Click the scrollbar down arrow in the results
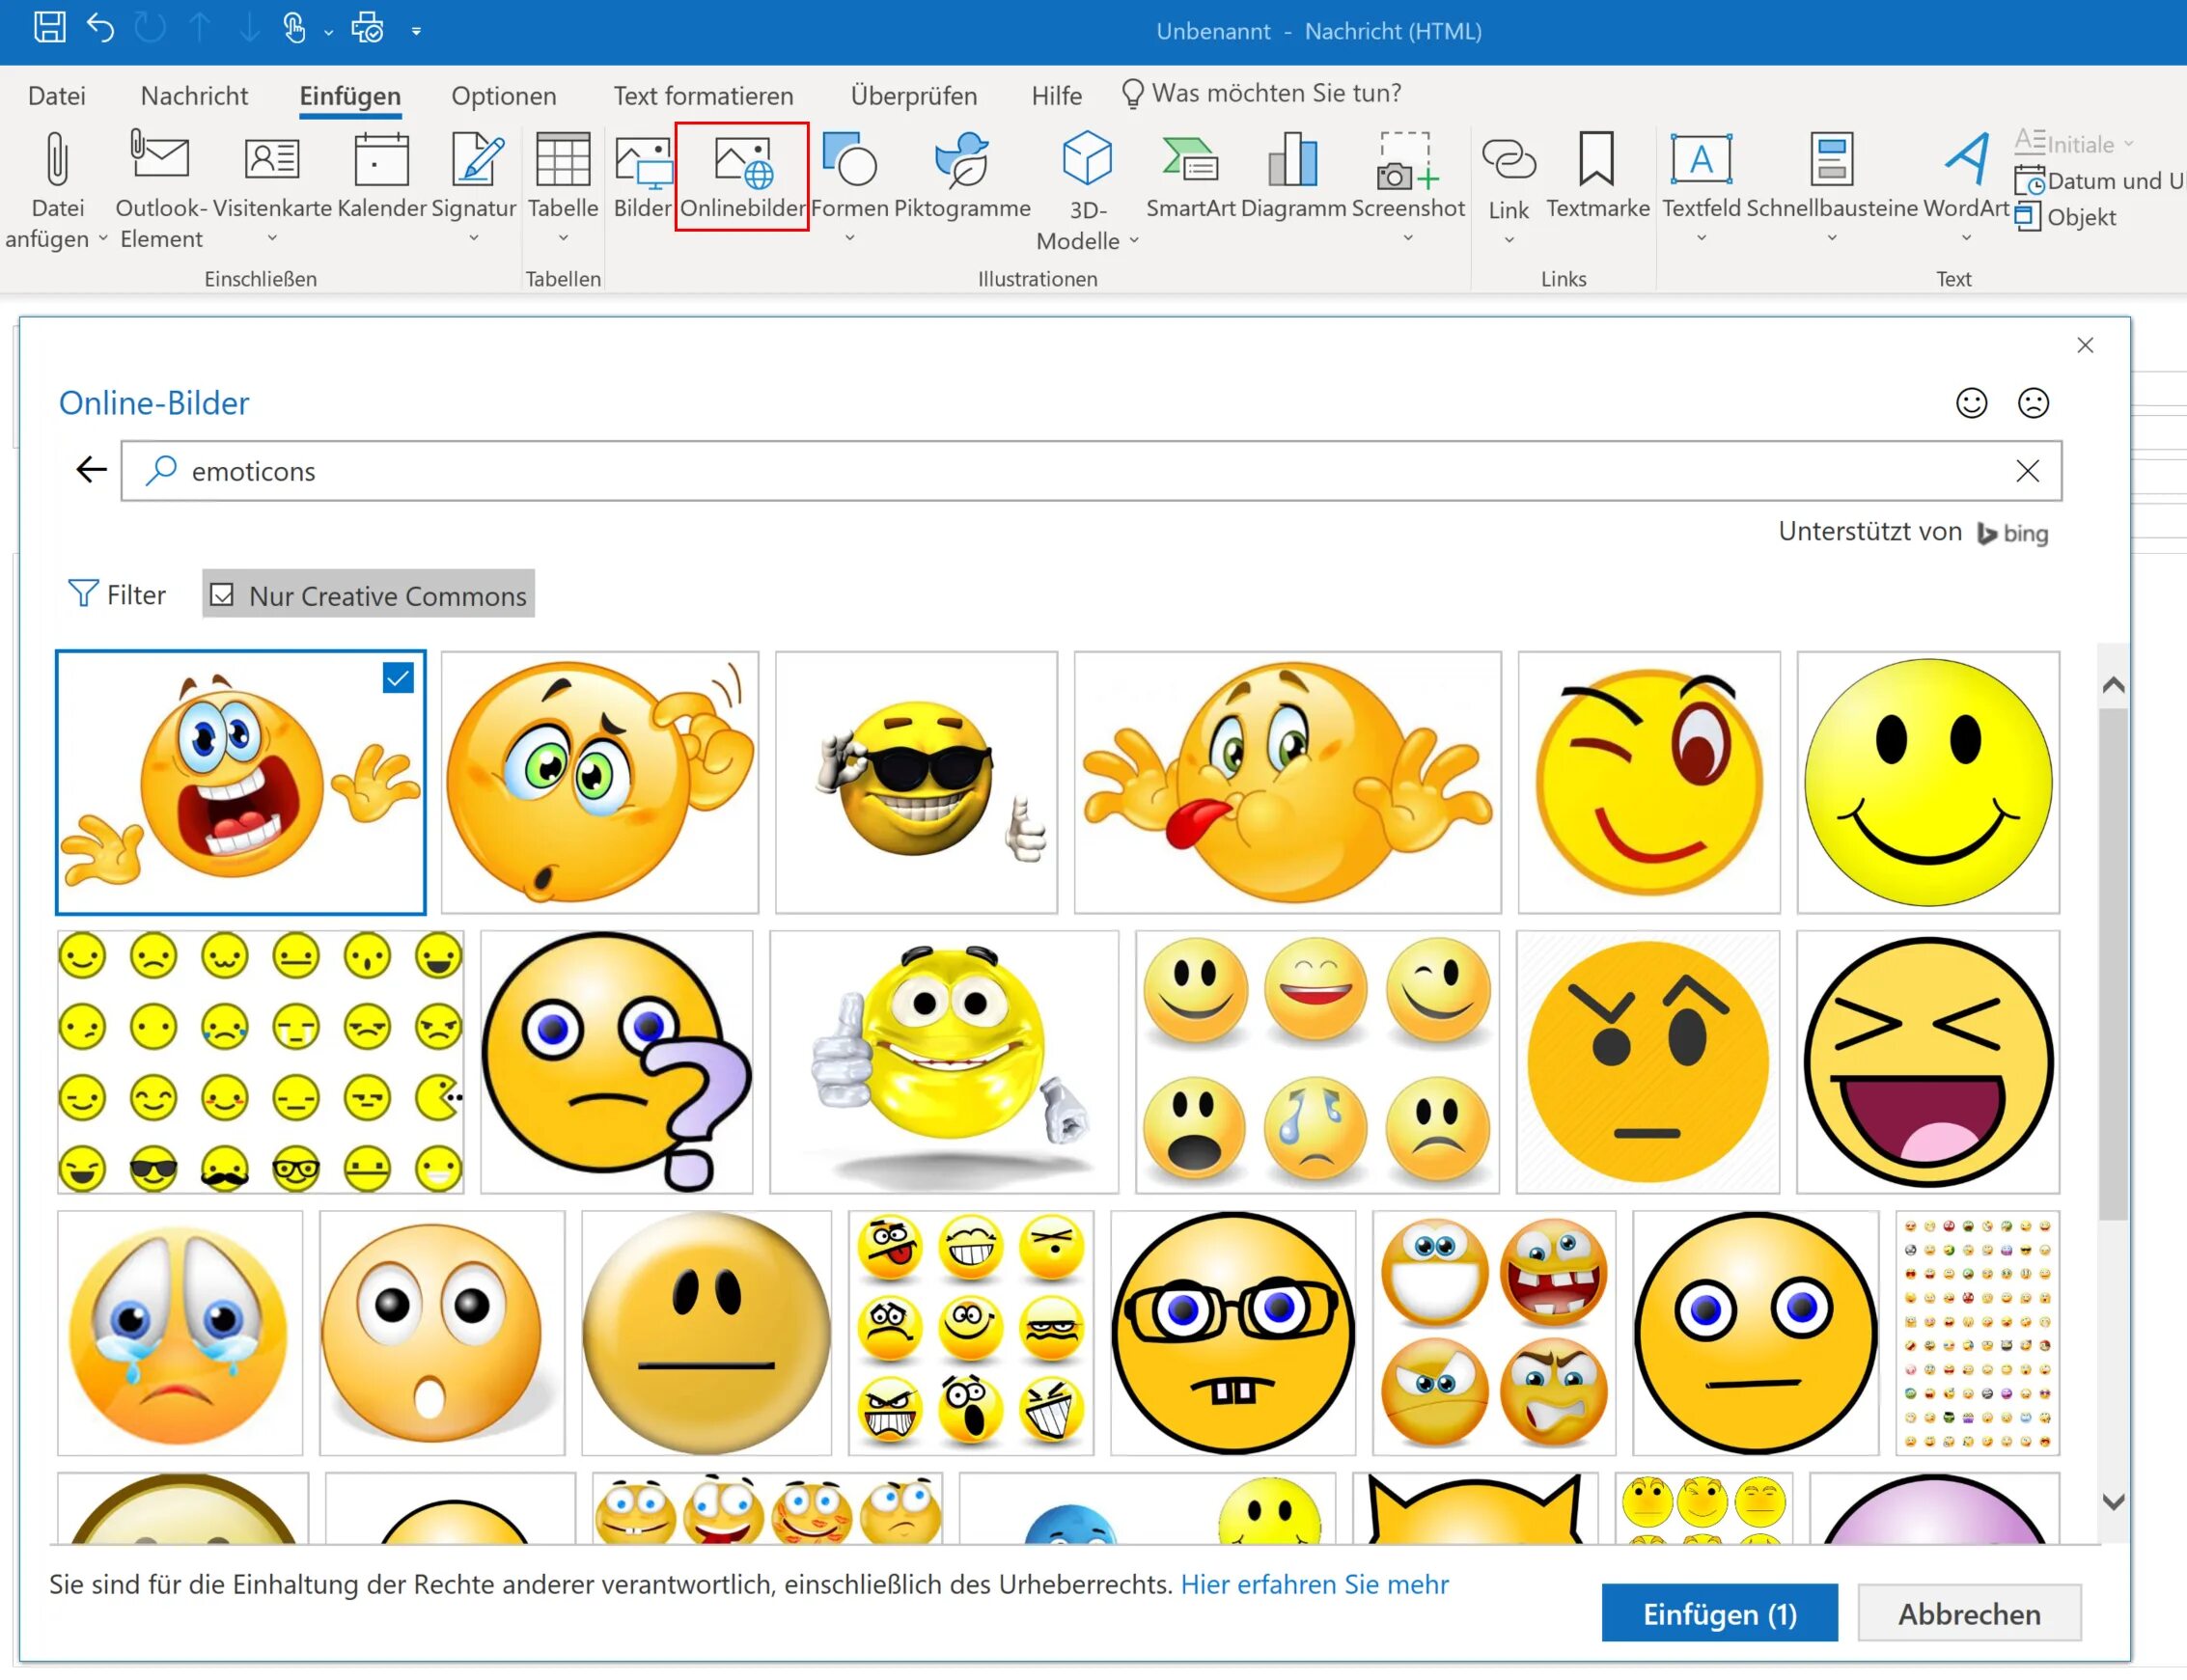The height and width of the screenshot is (1680, 2187). coord(2113,1502)
